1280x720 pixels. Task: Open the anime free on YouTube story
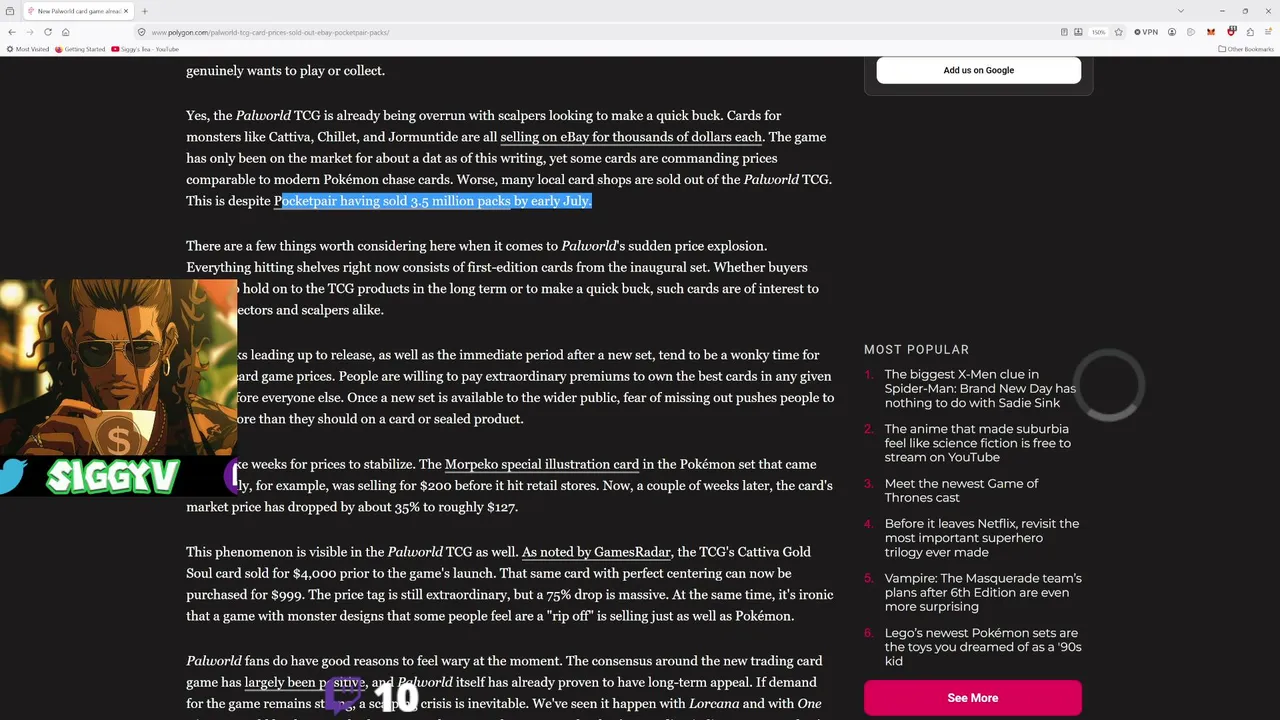[978, 443]
